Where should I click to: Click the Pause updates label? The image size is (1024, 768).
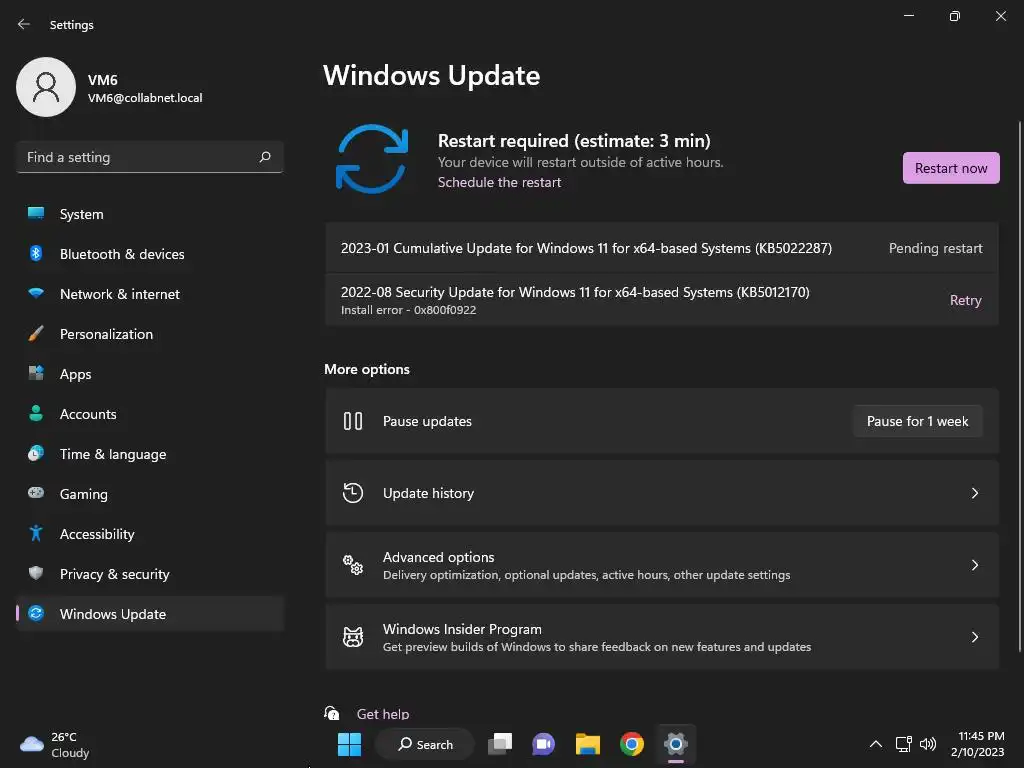click(x=427, y=421)
